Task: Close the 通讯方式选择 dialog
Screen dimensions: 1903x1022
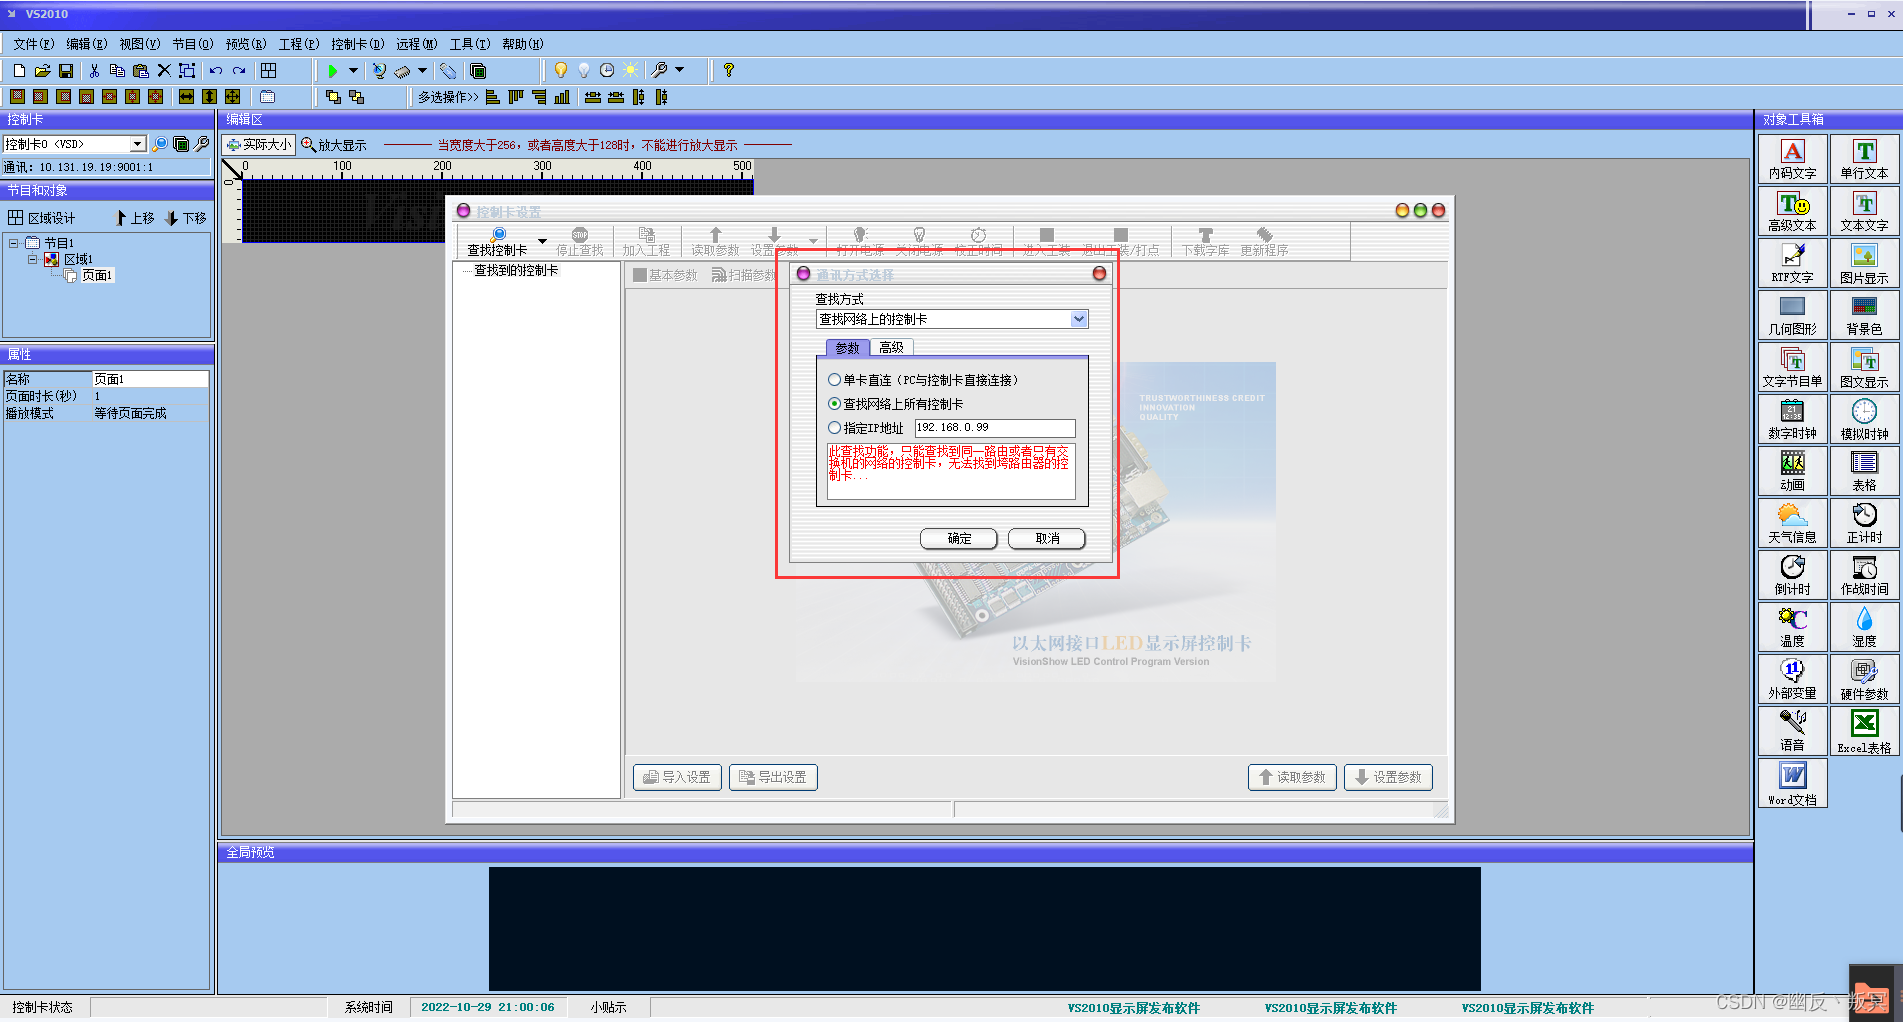Action: click(1099, 274)
